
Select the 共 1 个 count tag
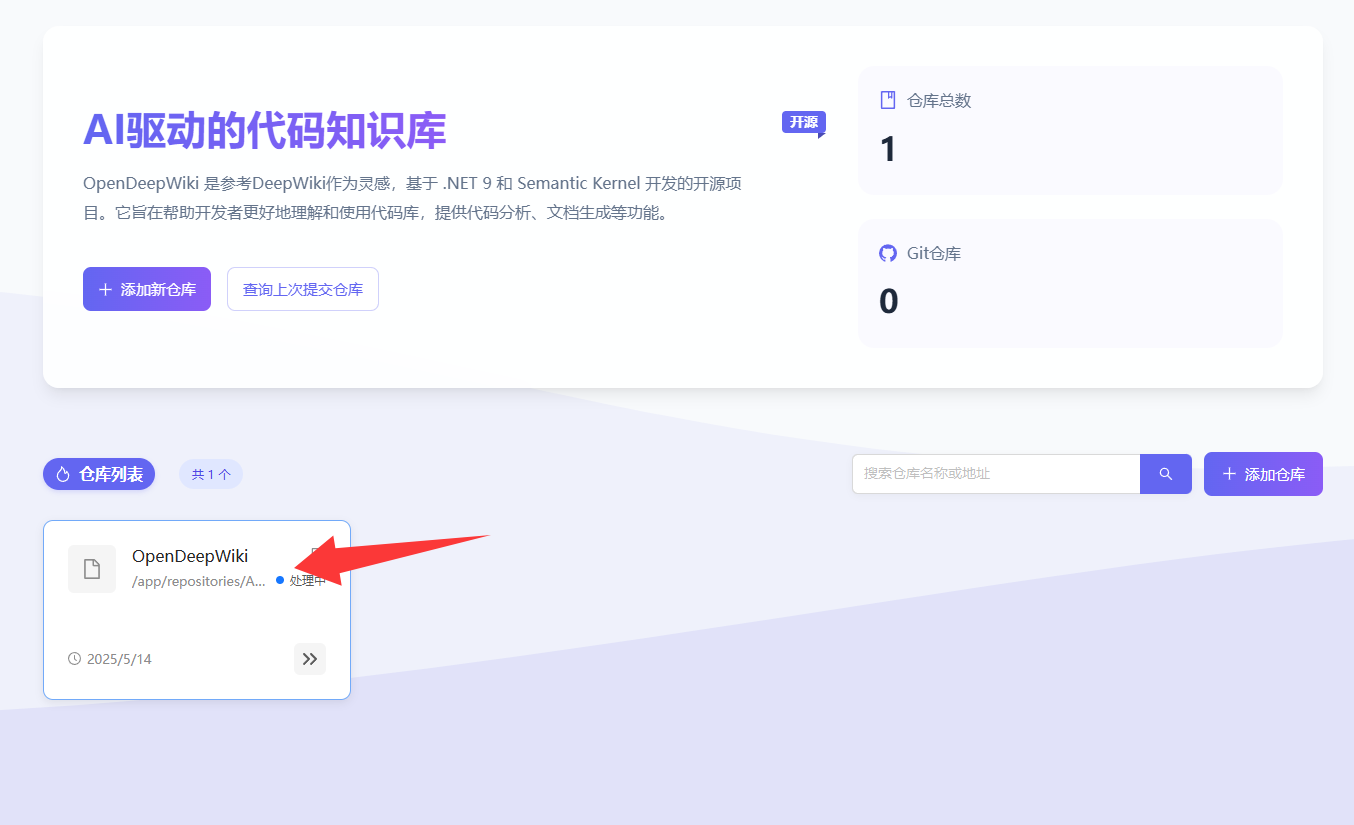click(211, 474)
